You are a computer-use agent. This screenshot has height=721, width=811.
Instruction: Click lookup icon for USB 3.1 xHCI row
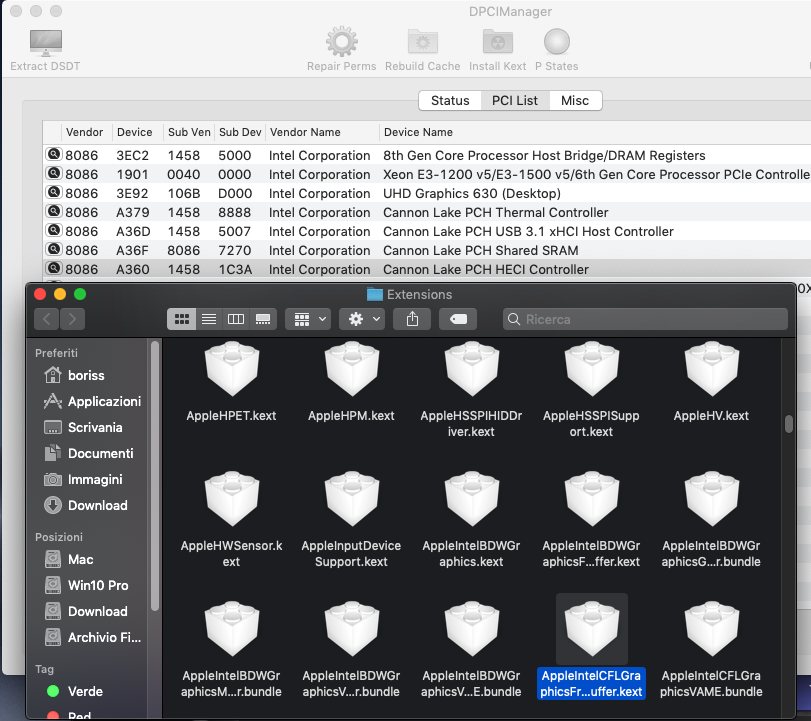point(54,230)
